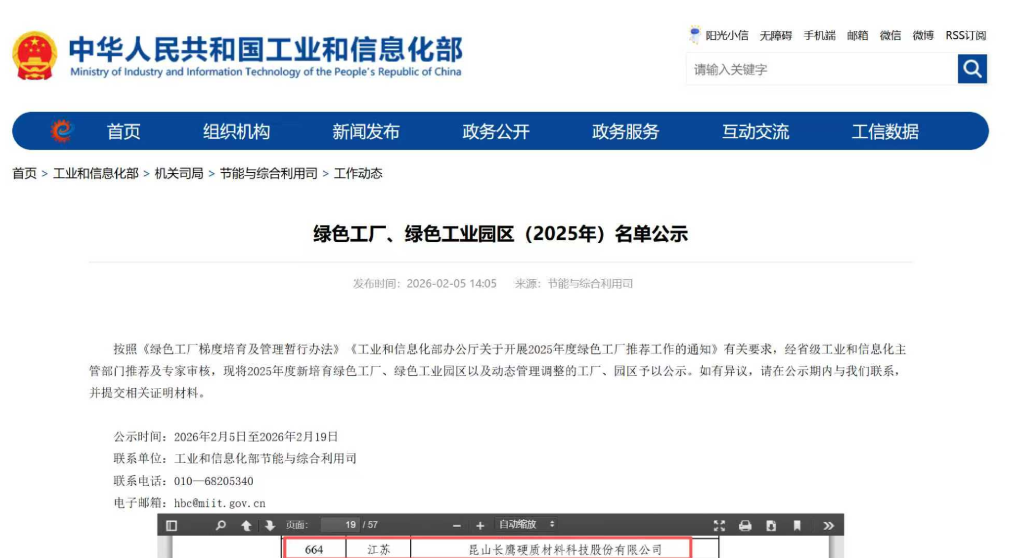The image size is (1017, 558).
Task: Click 首页 in the breadcrumb
Action: [25, 173]
